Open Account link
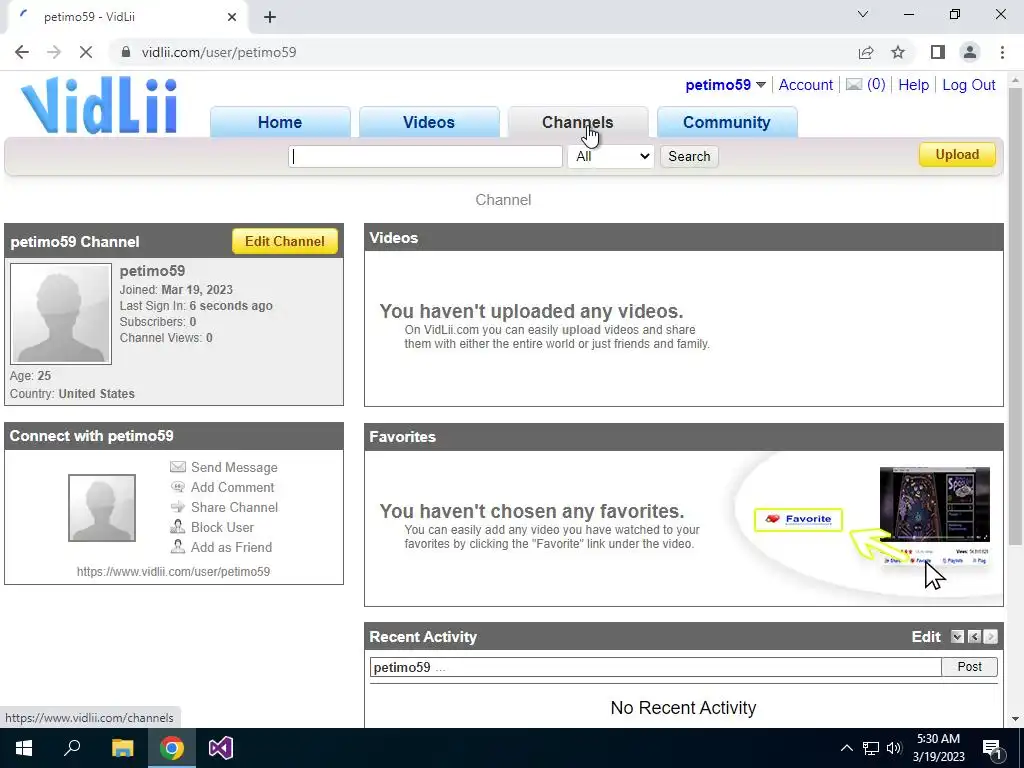 click(x=805, y=85)
